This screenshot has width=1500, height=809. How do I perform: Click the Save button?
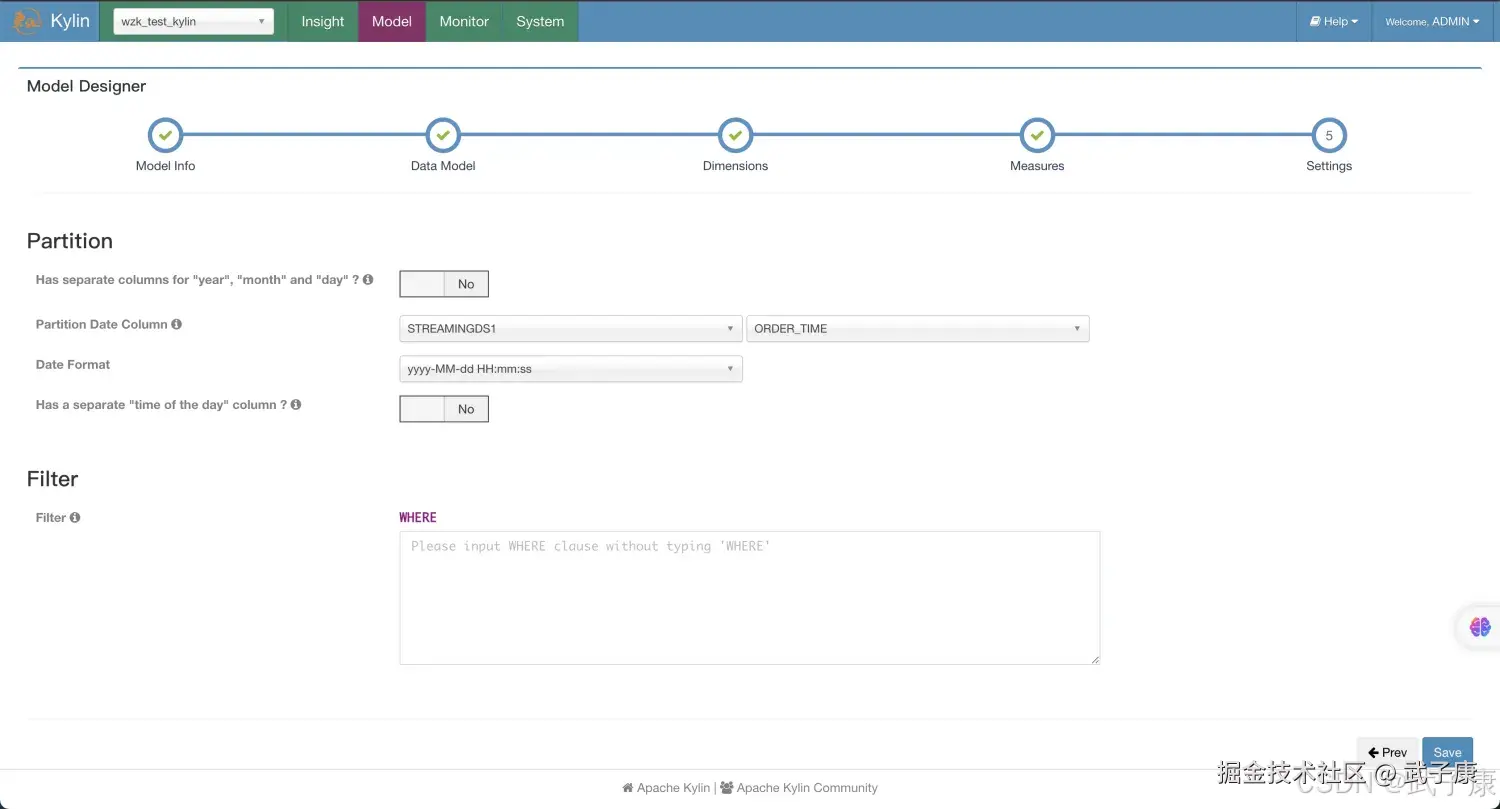click(1447, 751)
